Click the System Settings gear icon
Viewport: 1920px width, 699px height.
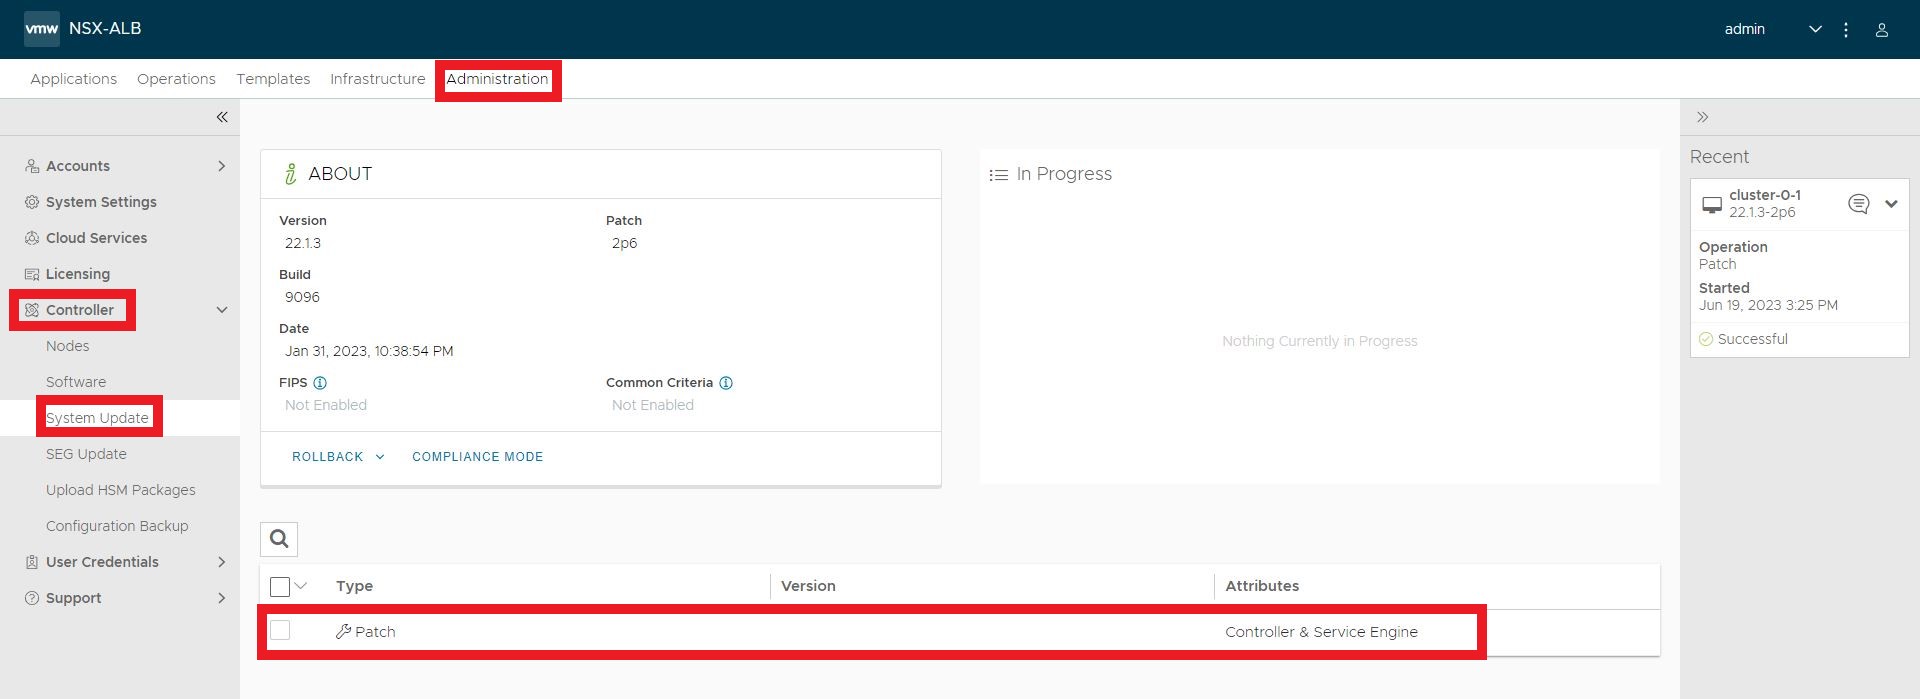[32, 202]
